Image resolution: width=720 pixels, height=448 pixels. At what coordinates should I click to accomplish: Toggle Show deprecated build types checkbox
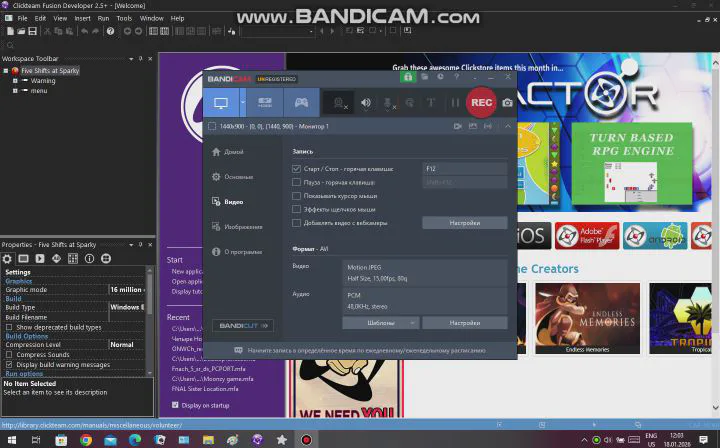tap(9, 327)
